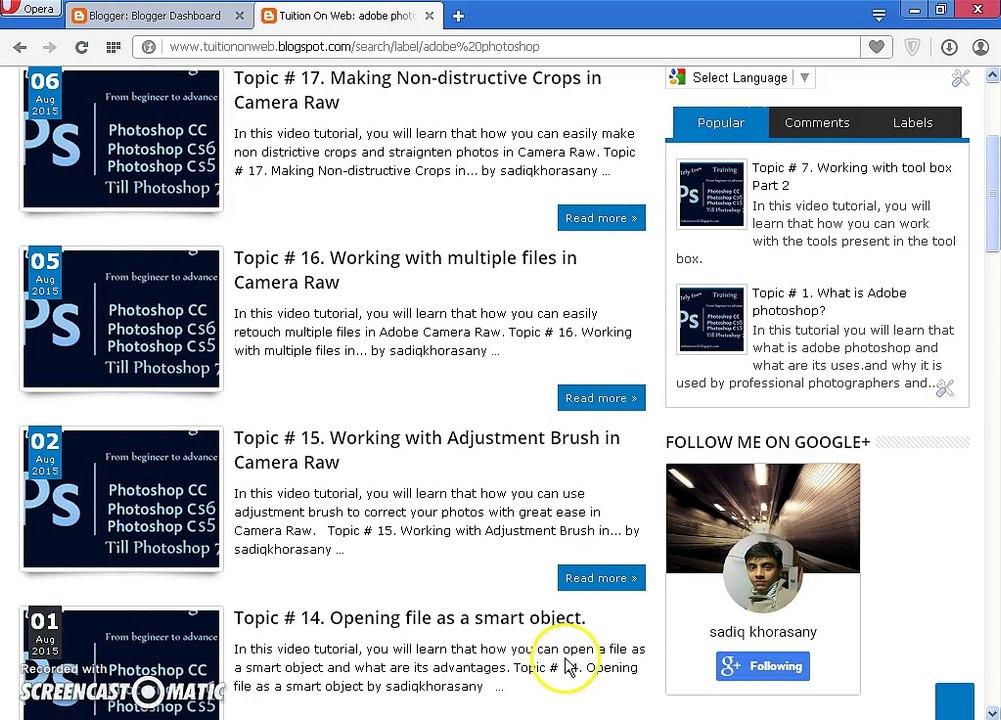
Task: Click the Google+ Following button
Action: pos(763,666)
